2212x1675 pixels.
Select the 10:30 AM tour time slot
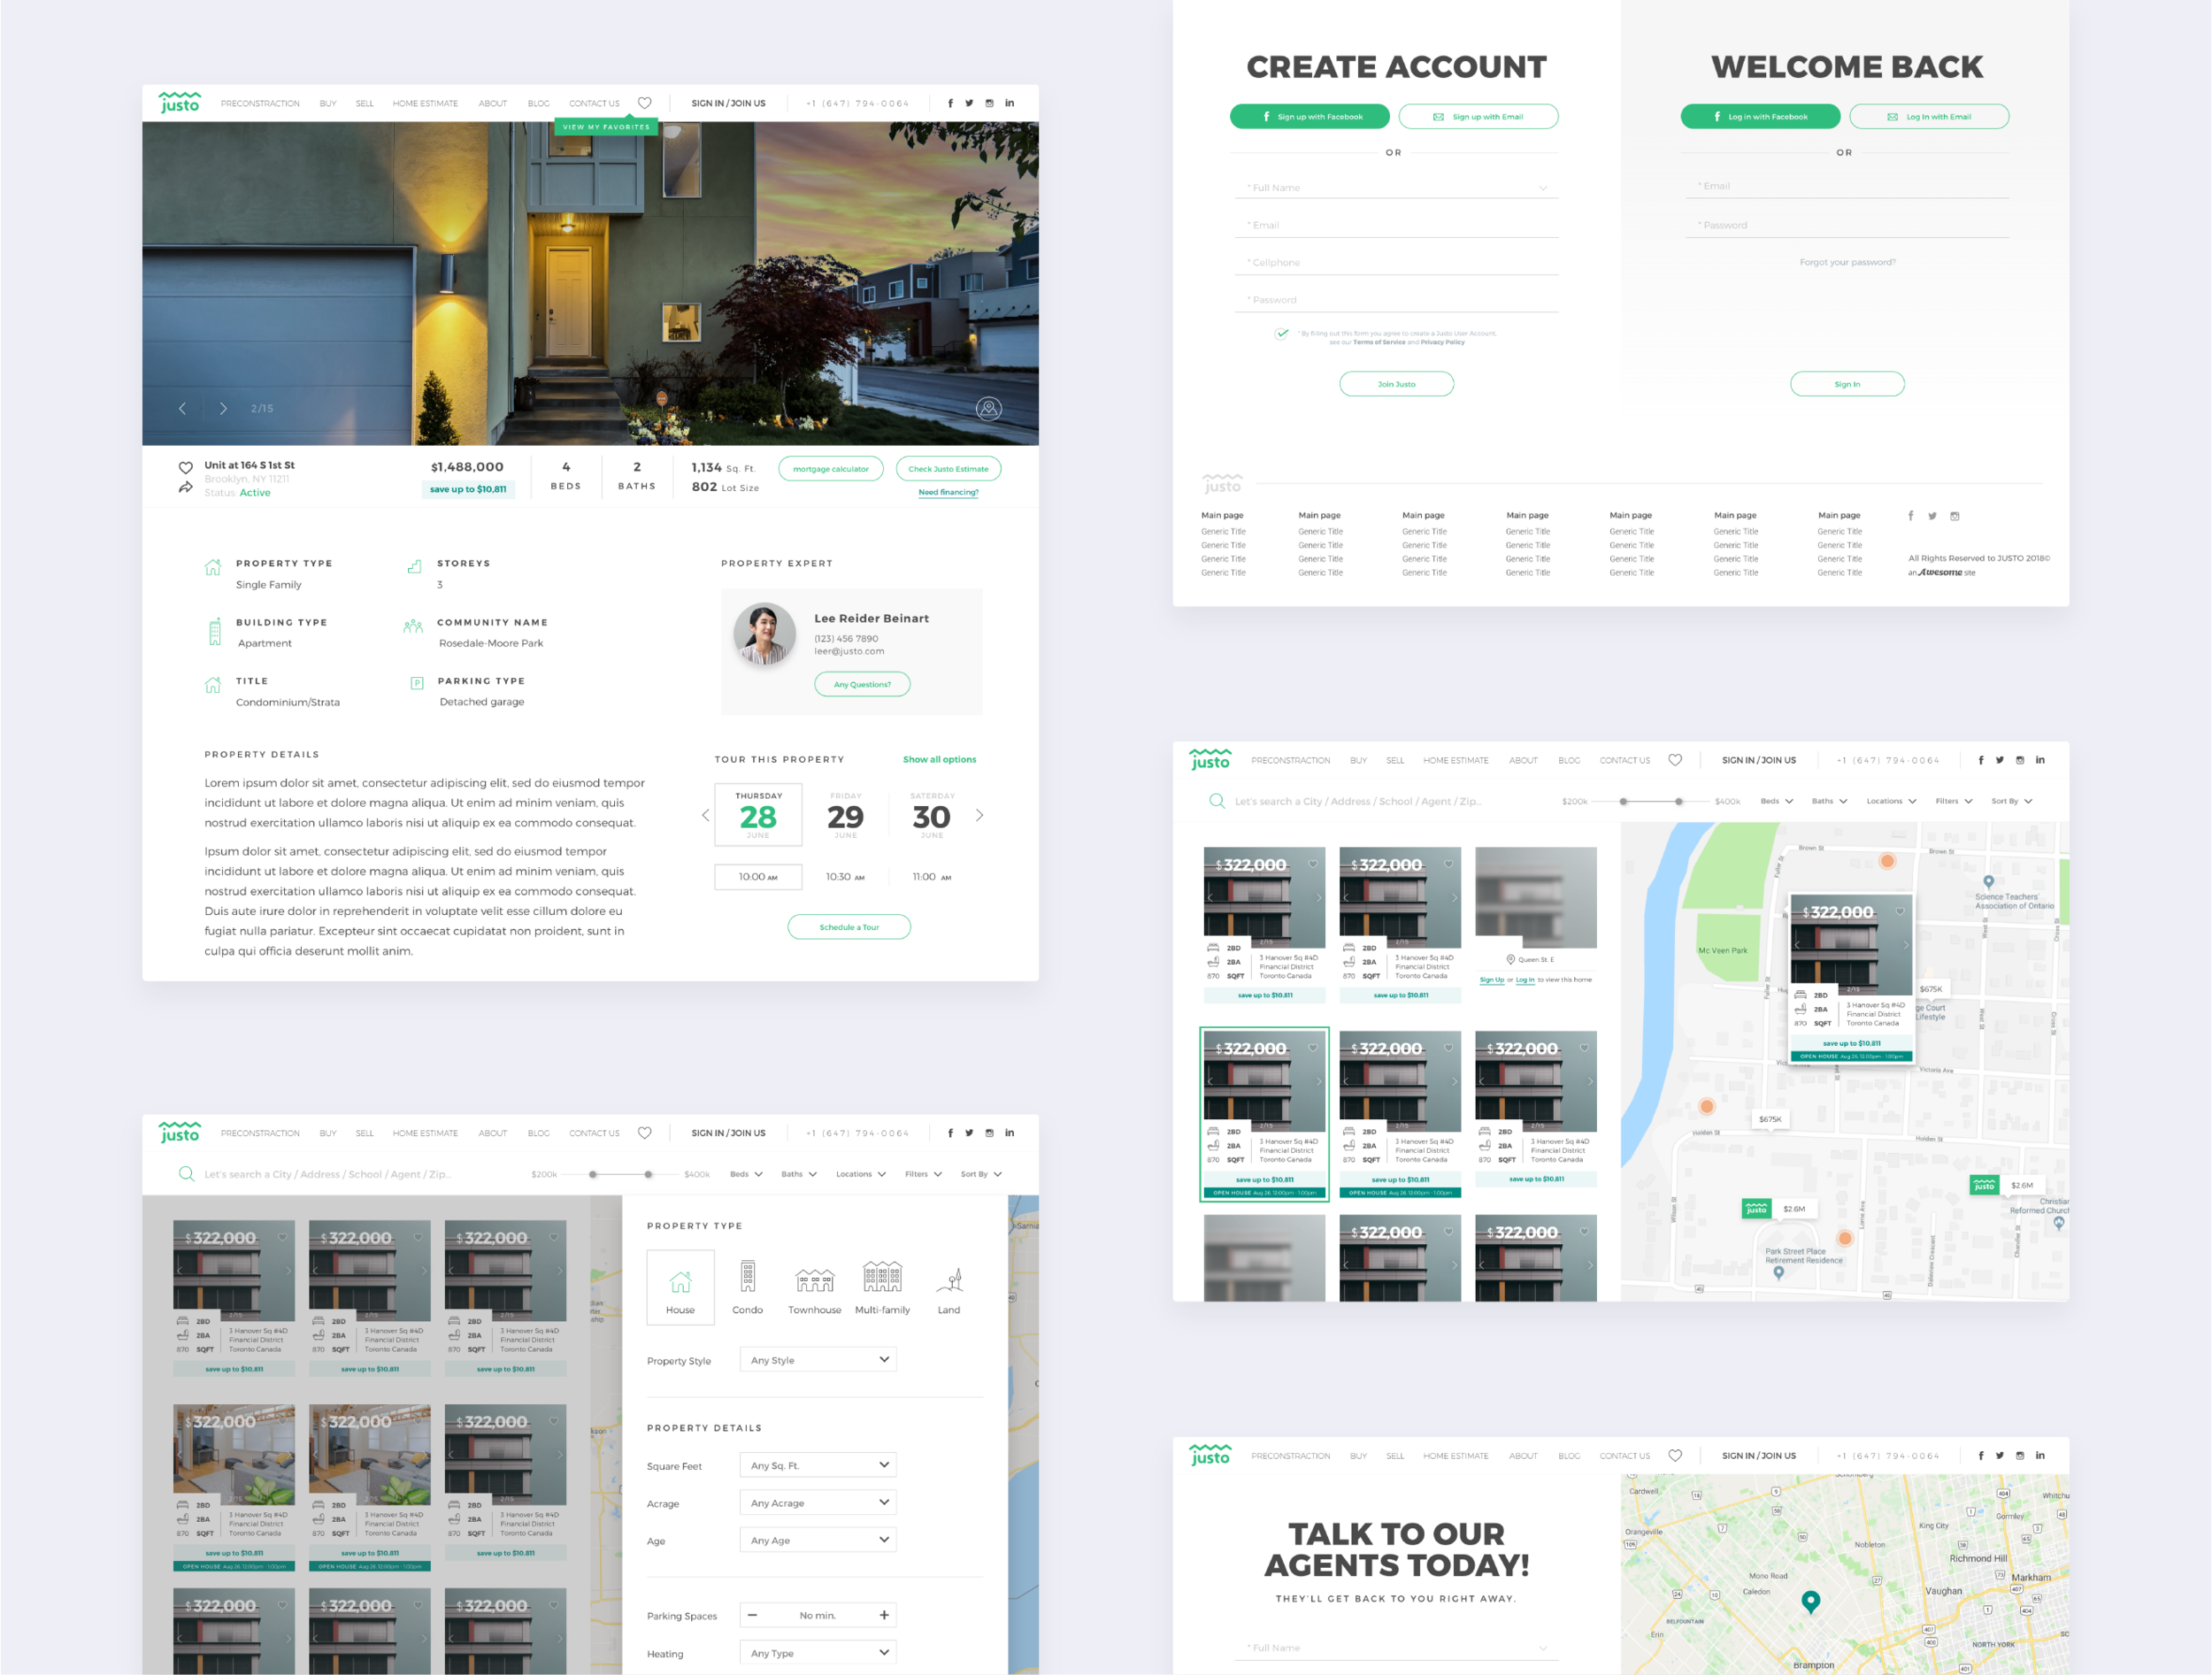tap(845, 877)
